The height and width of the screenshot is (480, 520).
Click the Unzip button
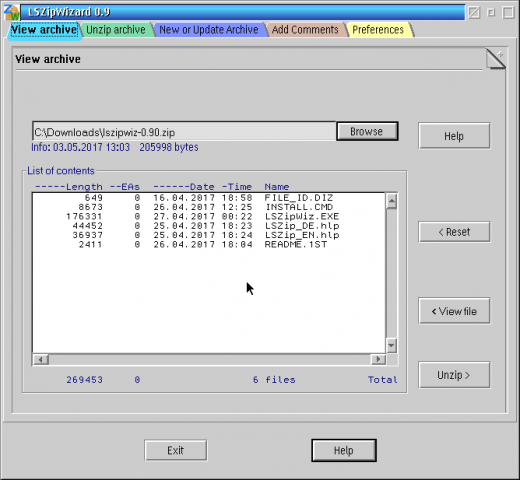click(454, 375)
